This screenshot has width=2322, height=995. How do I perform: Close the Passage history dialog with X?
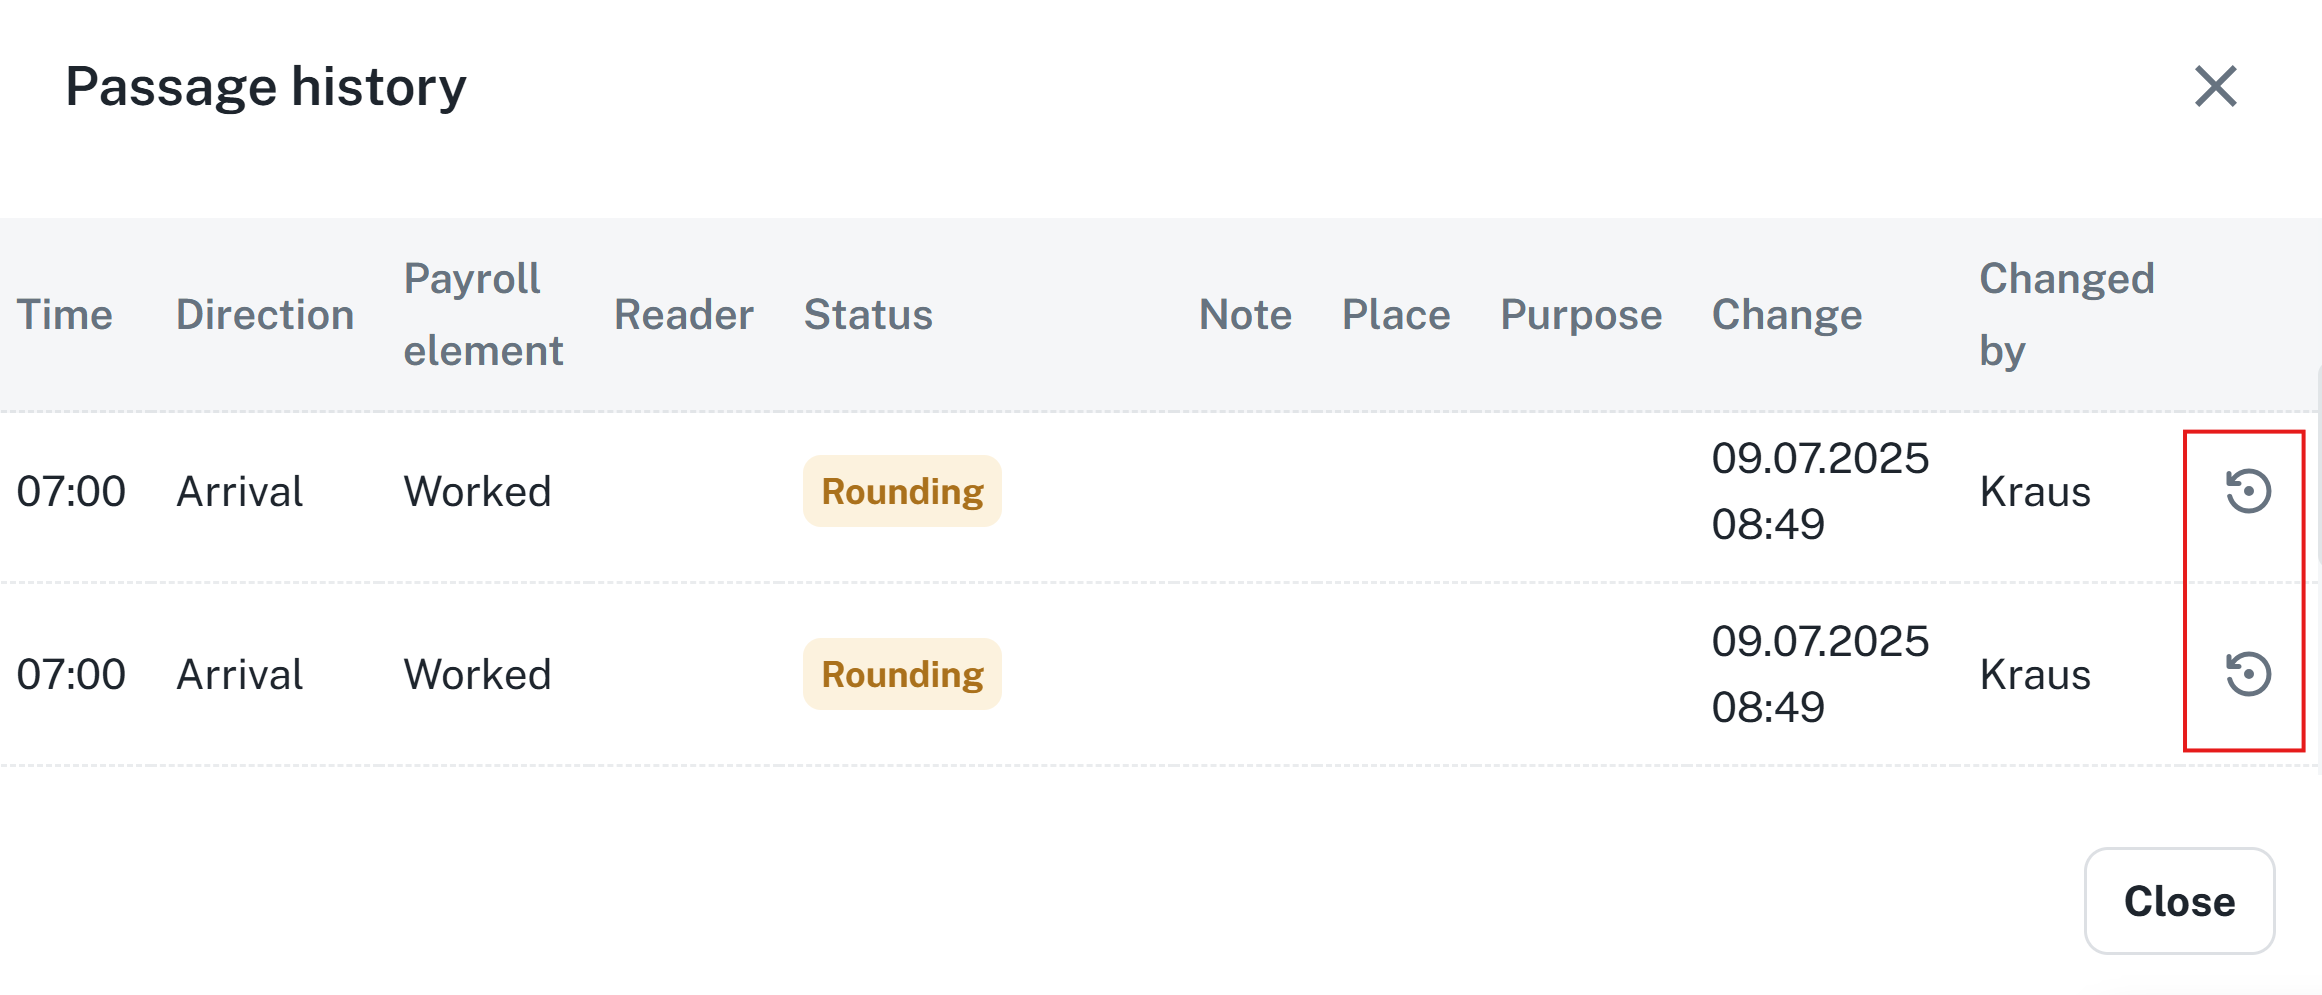(x=2215, y=86)
